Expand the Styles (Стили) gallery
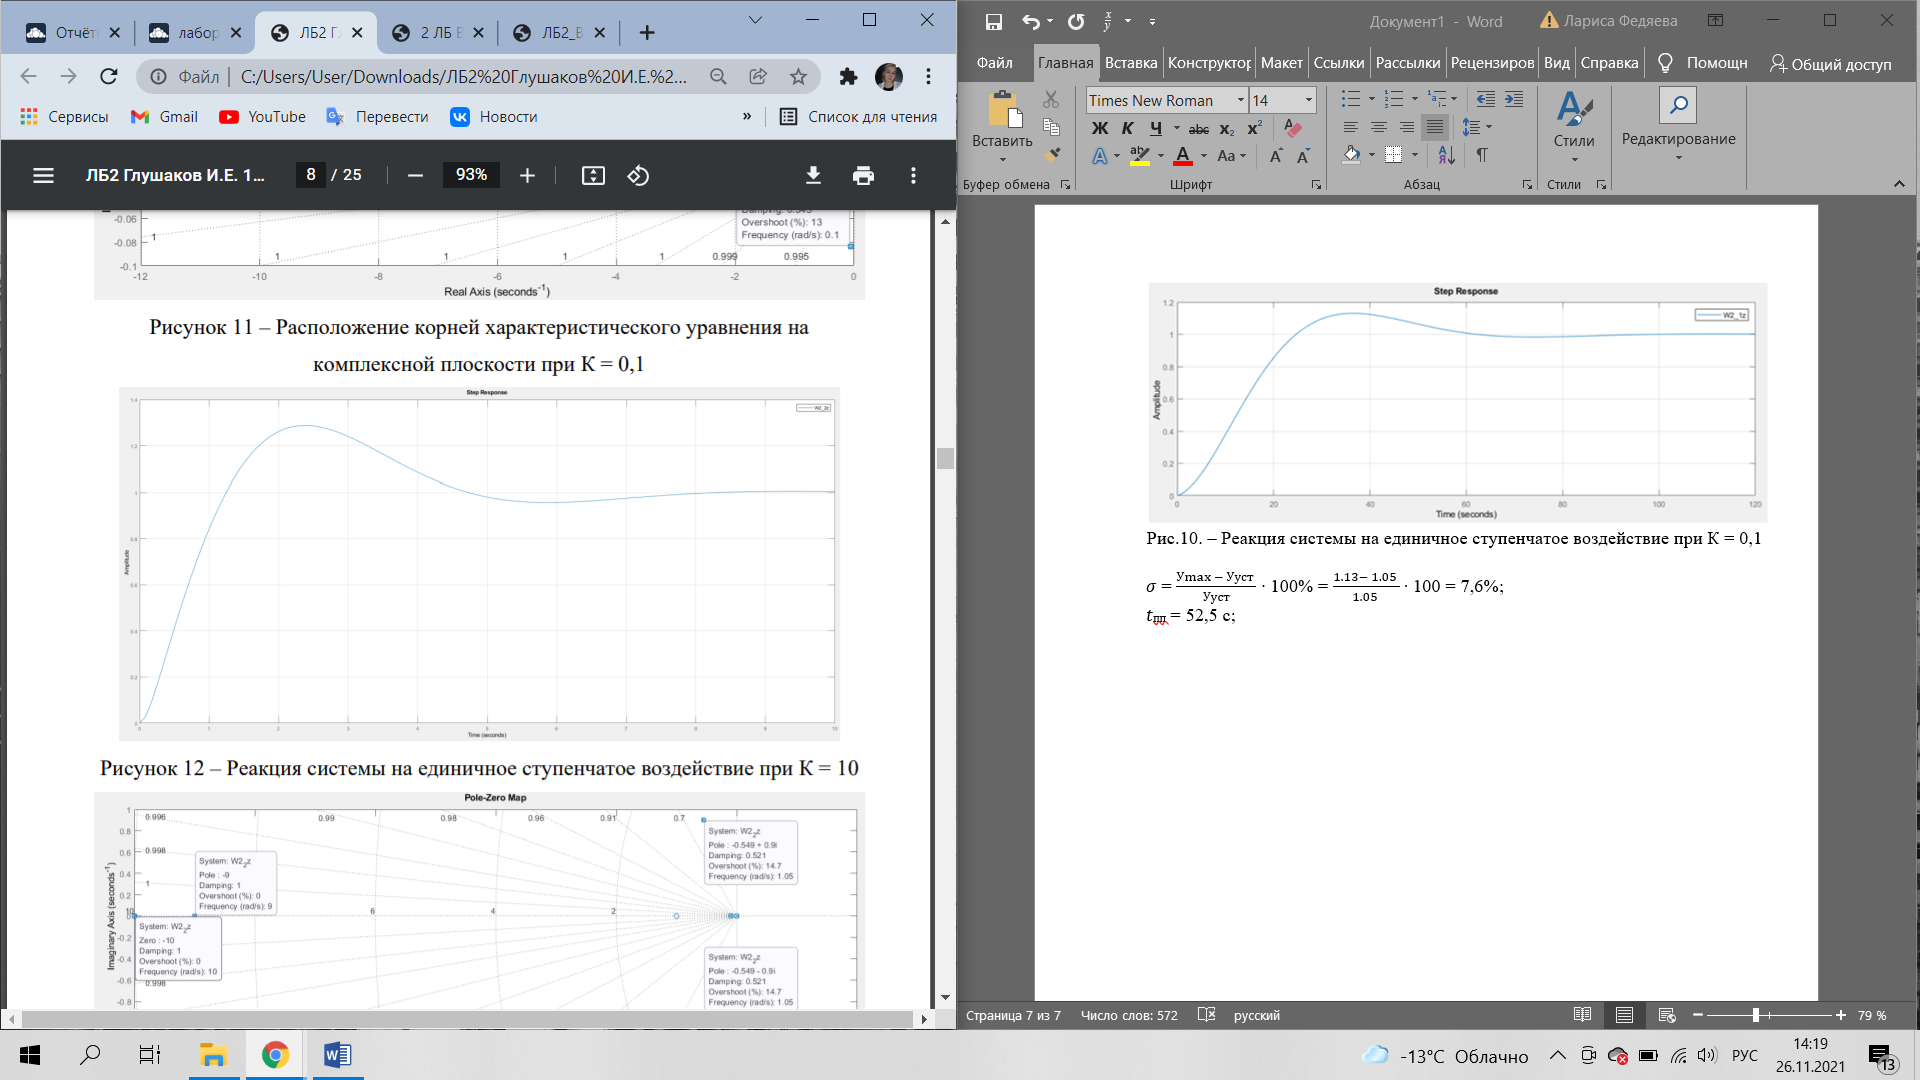Viewport: 1920px width, 1080px height. coord(1574,125)
